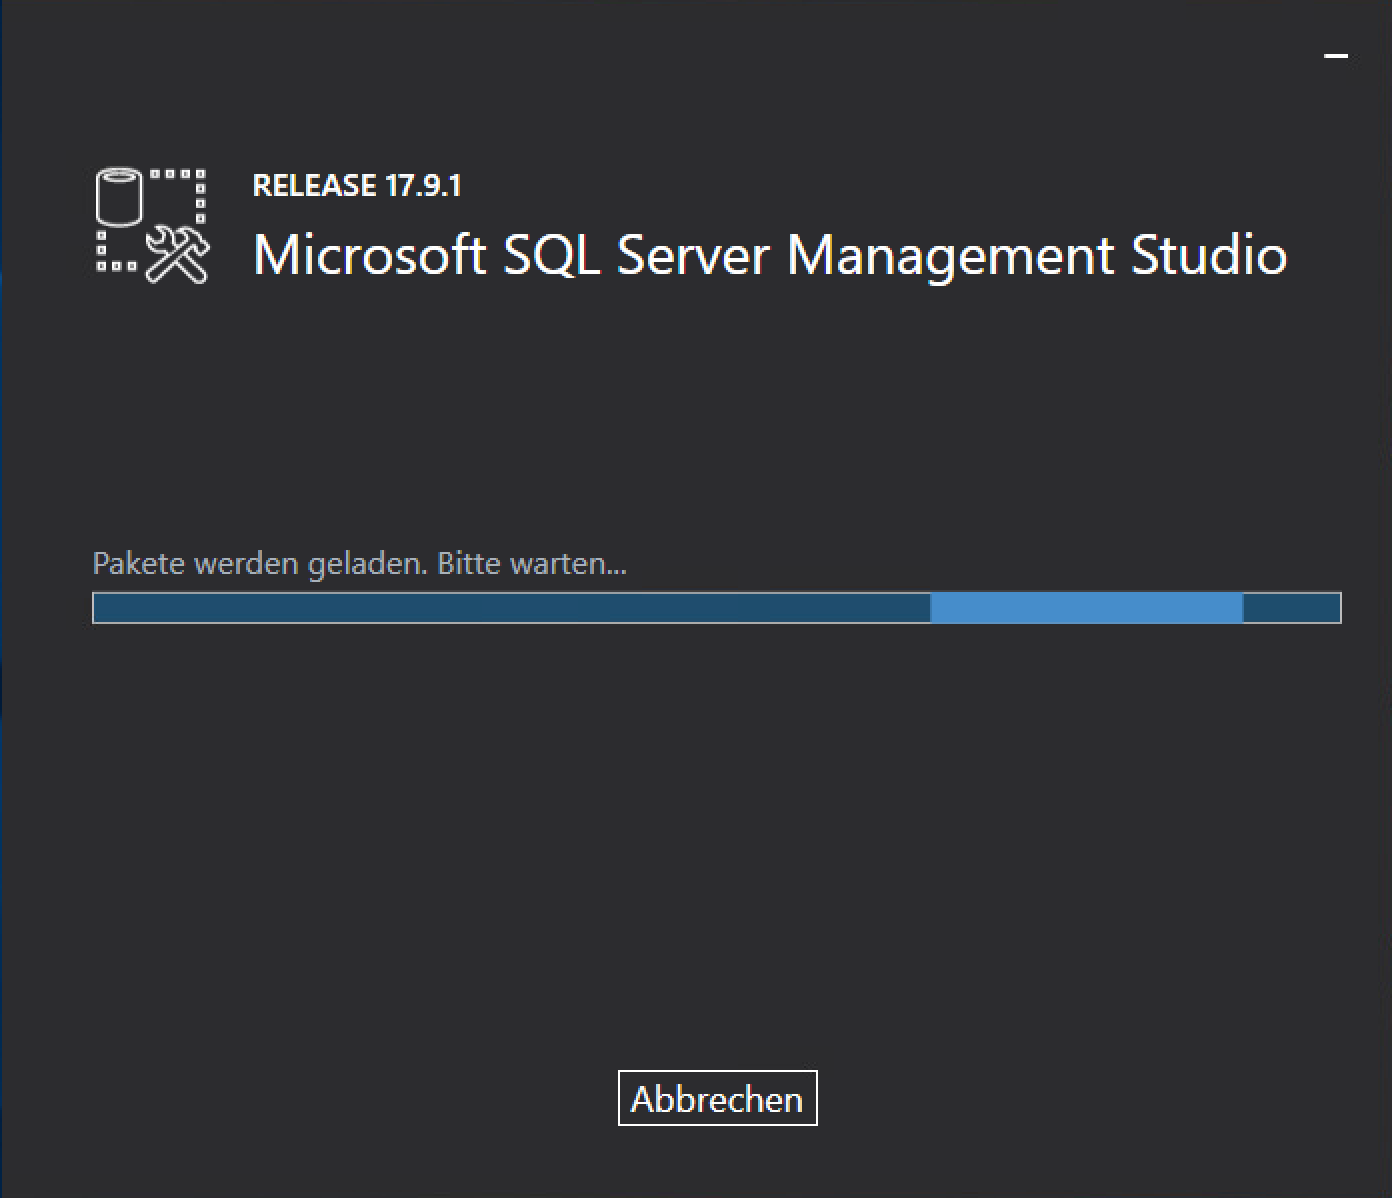Click the word Microsoft in the title
Screen dimensions: 1392x1198
[369, 255]
